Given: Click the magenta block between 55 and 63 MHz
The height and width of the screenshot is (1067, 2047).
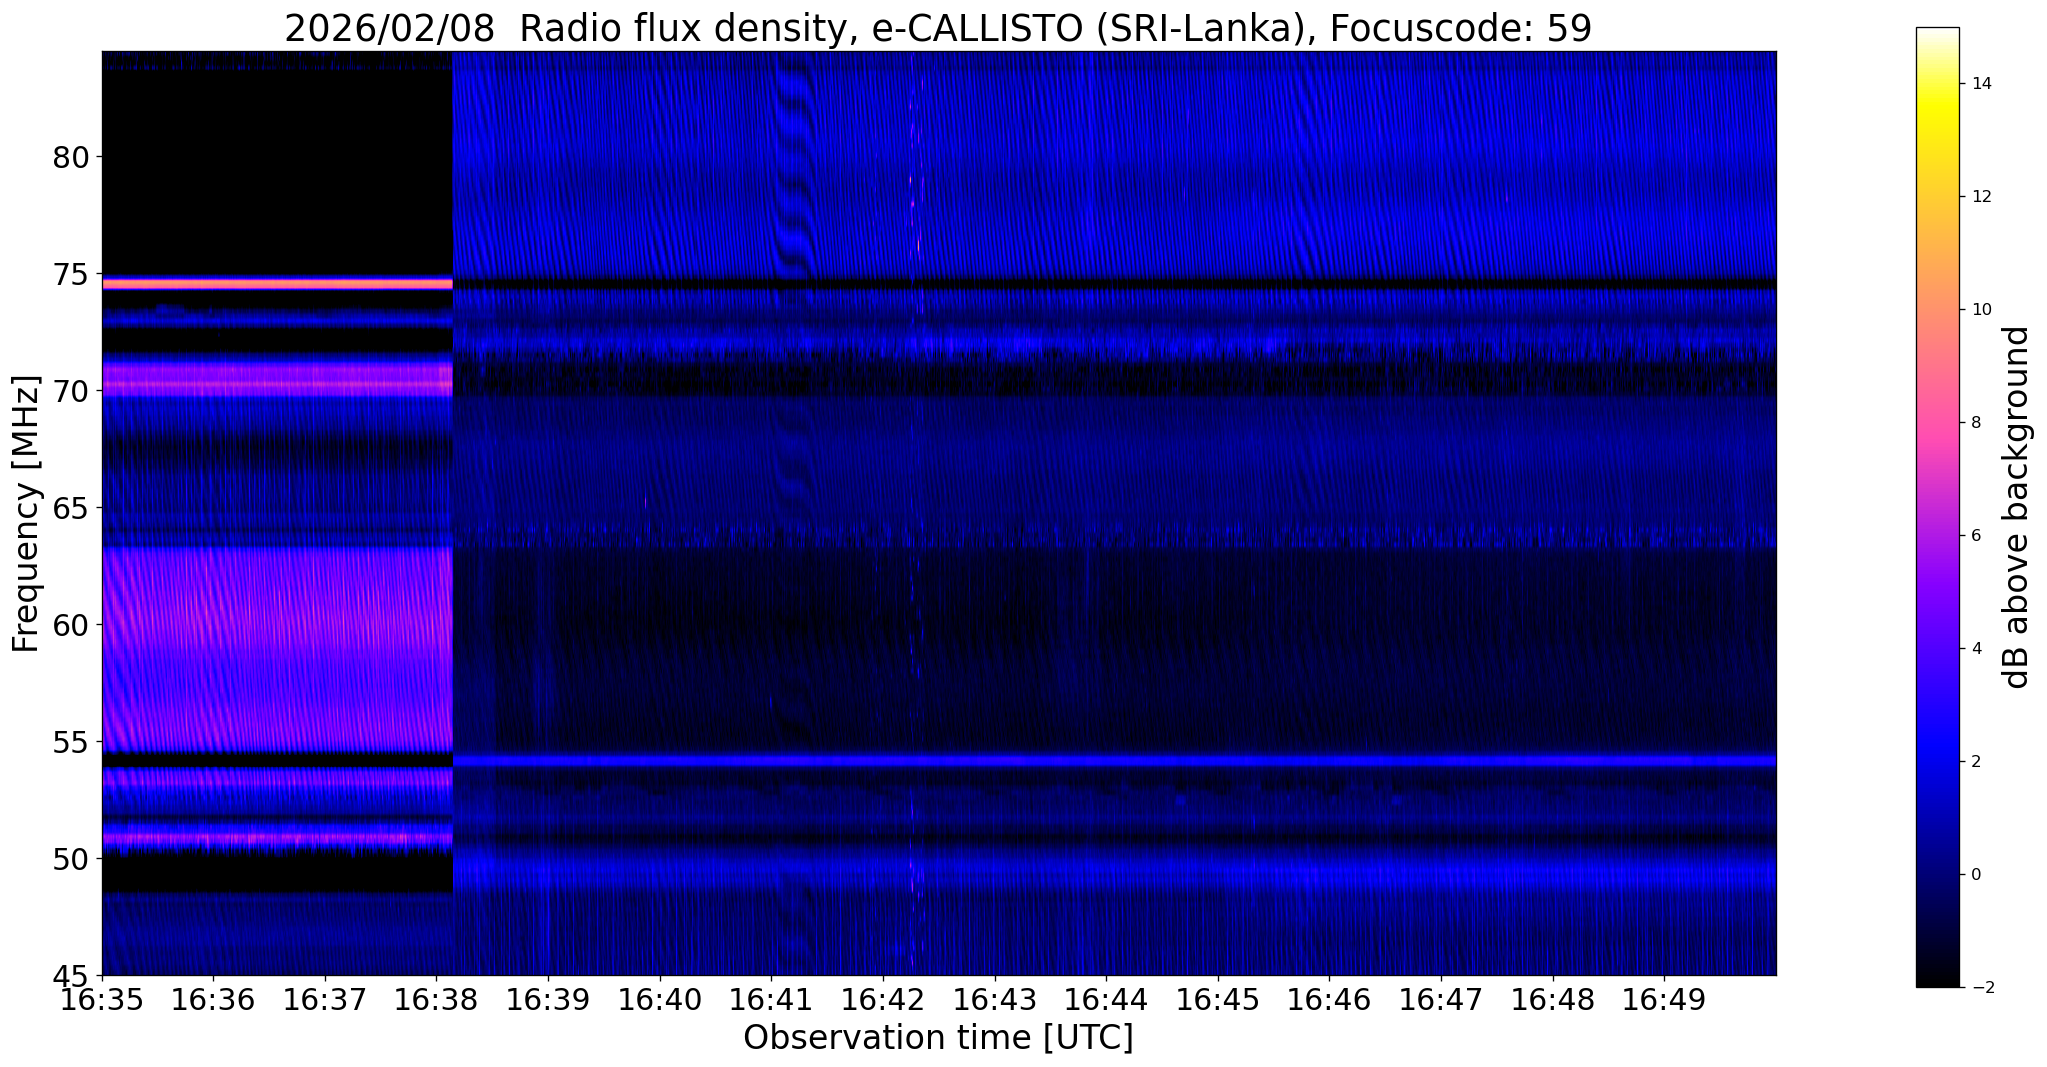Looking at the screenshot, I should (x=278, y=650).
